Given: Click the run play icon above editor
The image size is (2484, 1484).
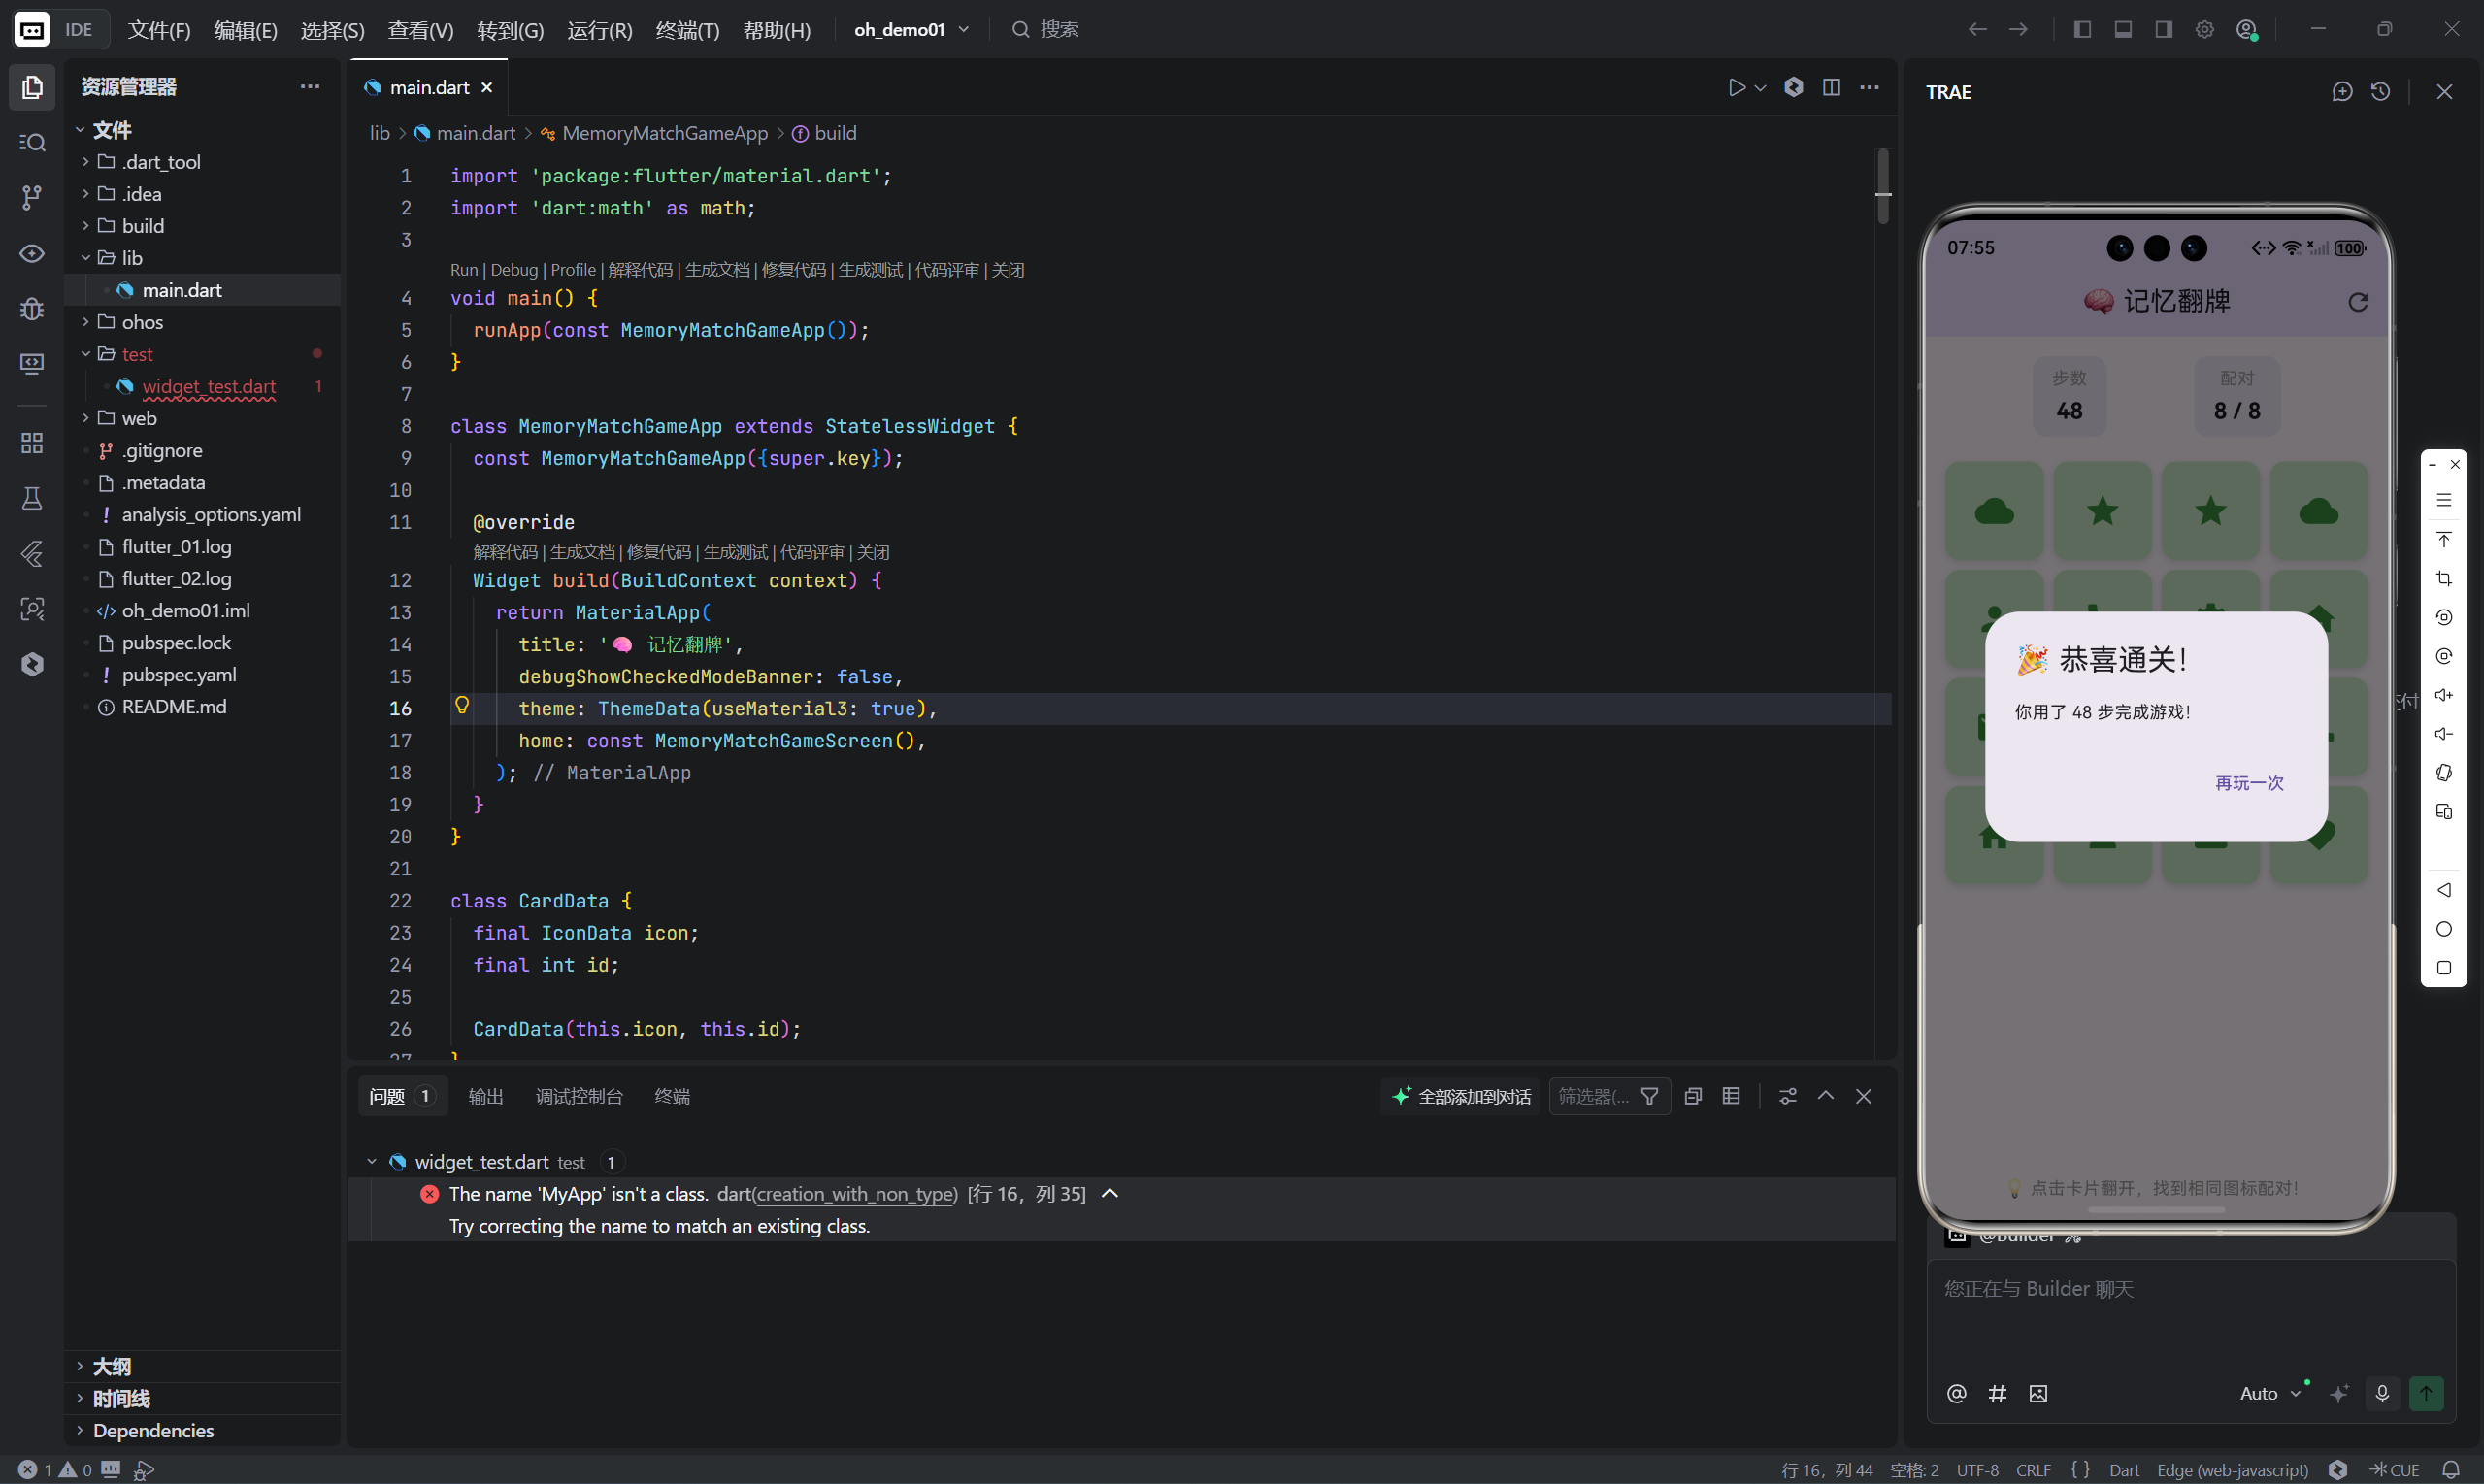Looking at the screenshot, I should [1736, 87].
